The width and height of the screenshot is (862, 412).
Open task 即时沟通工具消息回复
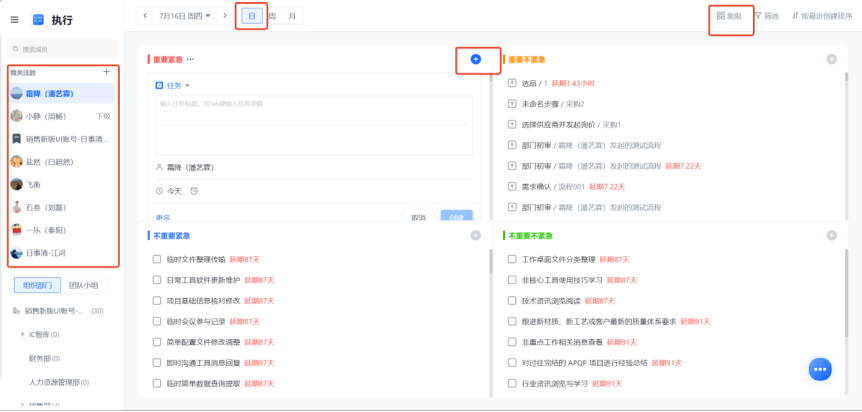click(203, 363)
